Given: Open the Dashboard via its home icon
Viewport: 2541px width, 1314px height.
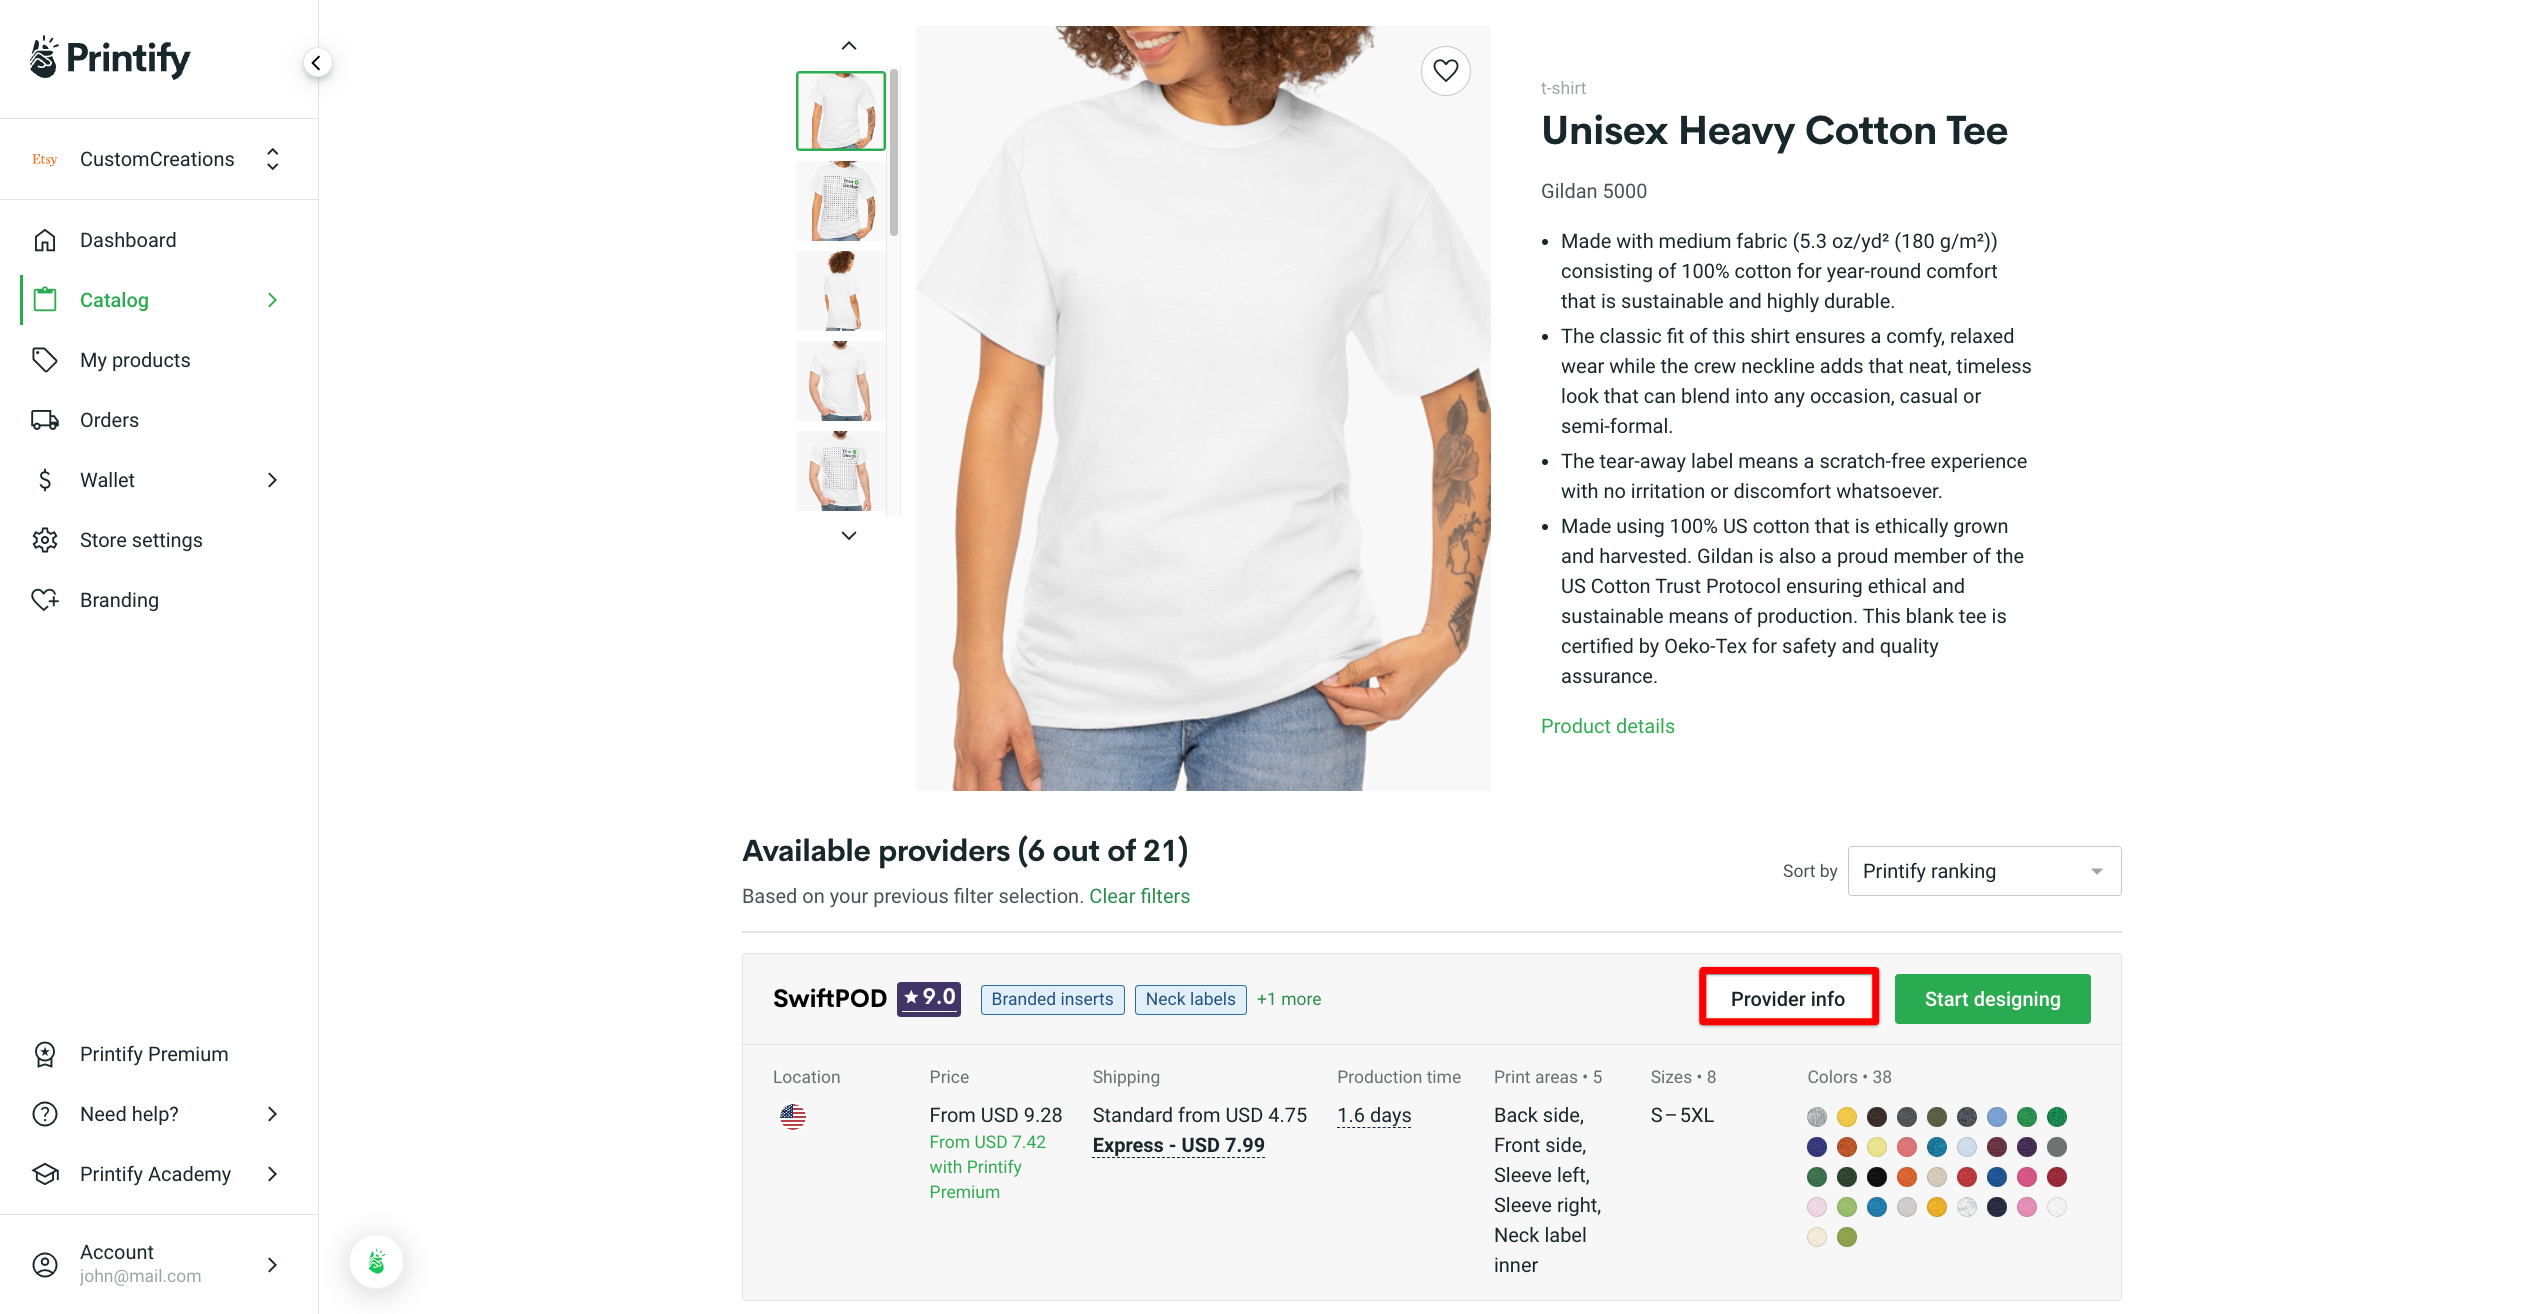Looking at the screenshot, I should 46,239.
